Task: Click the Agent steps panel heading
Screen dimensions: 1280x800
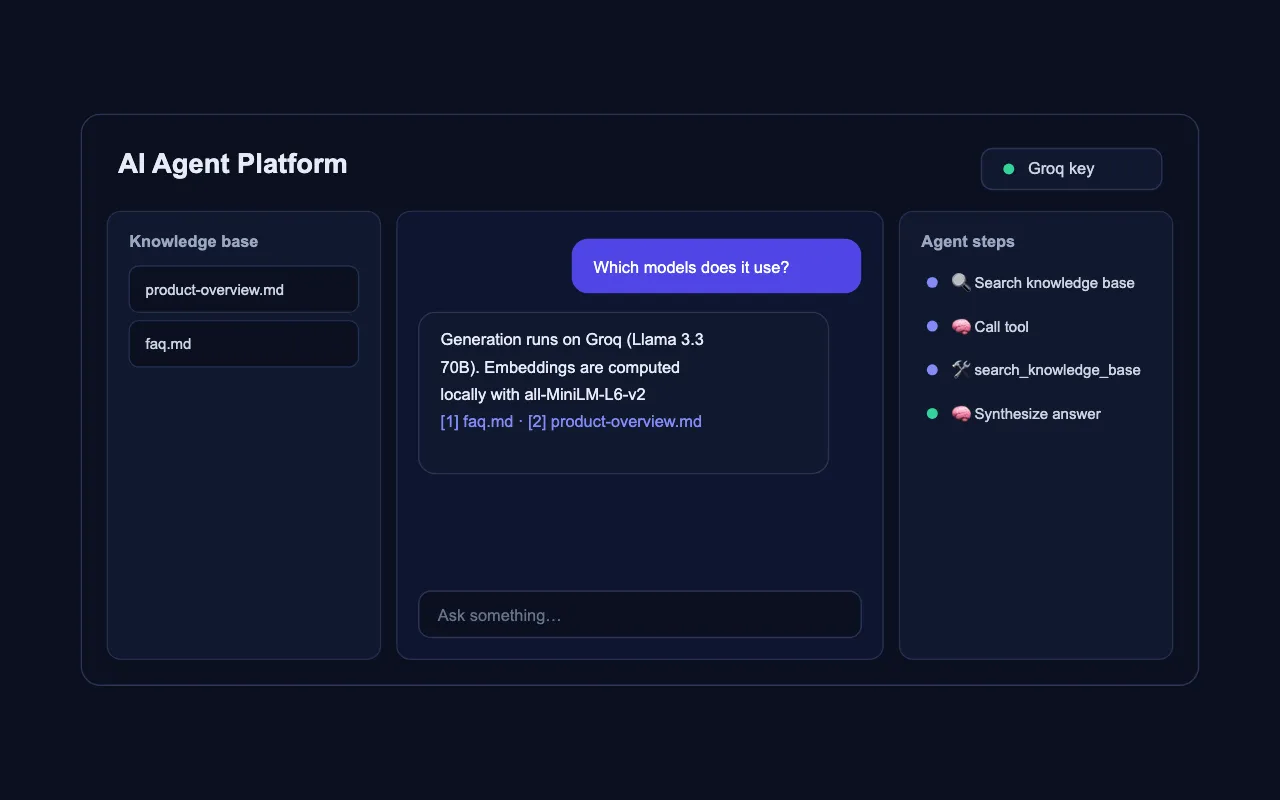Action: 968,242
